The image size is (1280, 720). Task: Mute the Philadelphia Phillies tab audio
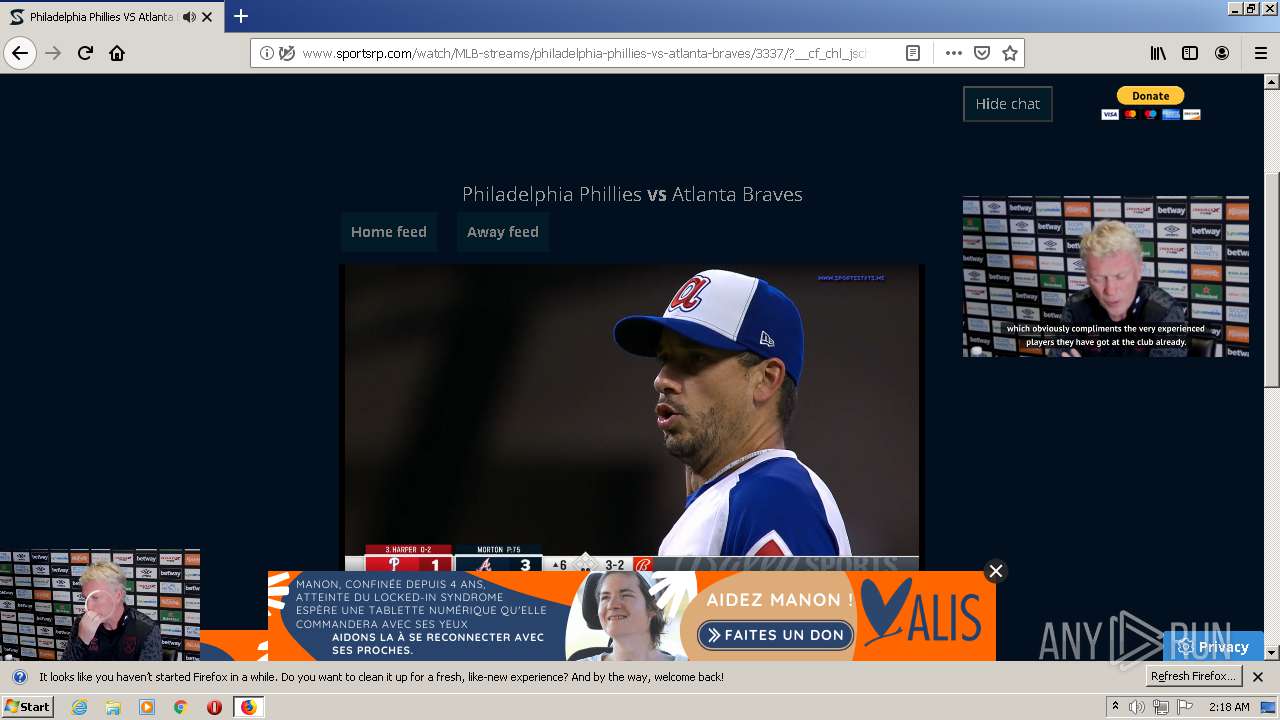(187, 17)
